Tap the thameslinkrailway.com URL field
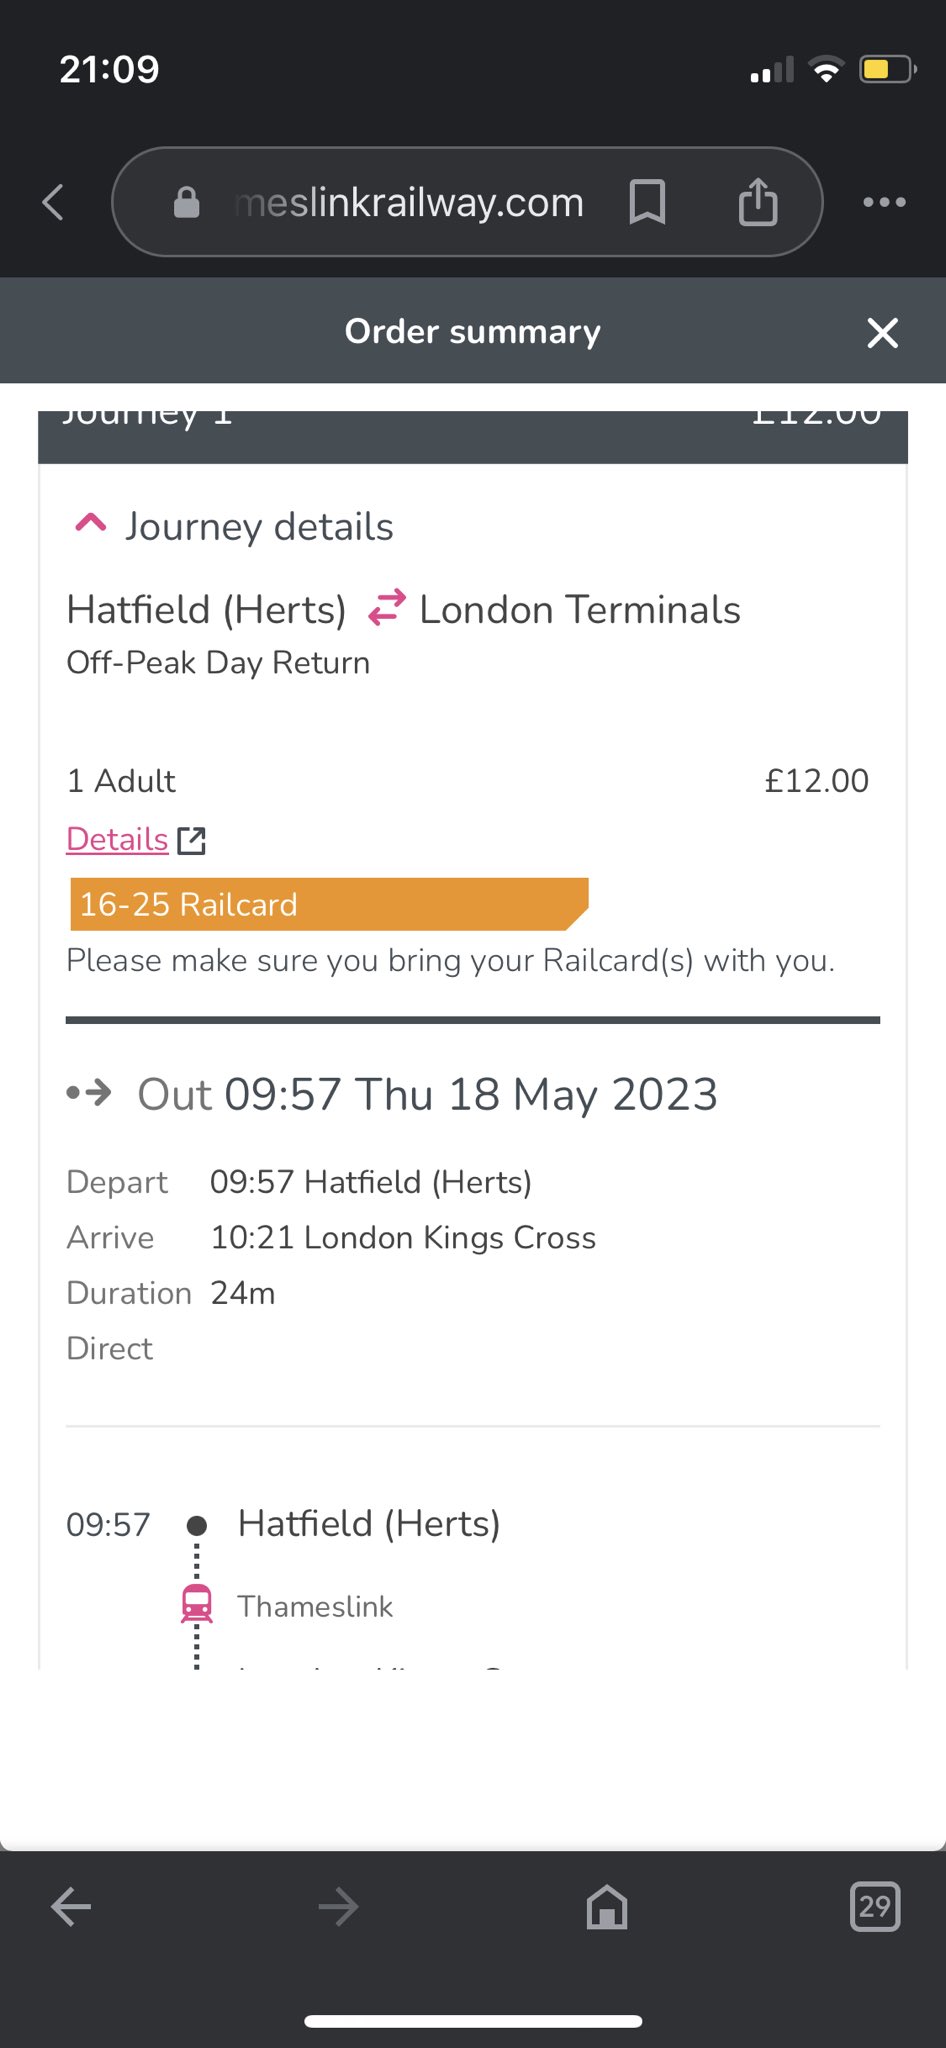The height and width of the screenshot is (2048, 946). point(408,203)
